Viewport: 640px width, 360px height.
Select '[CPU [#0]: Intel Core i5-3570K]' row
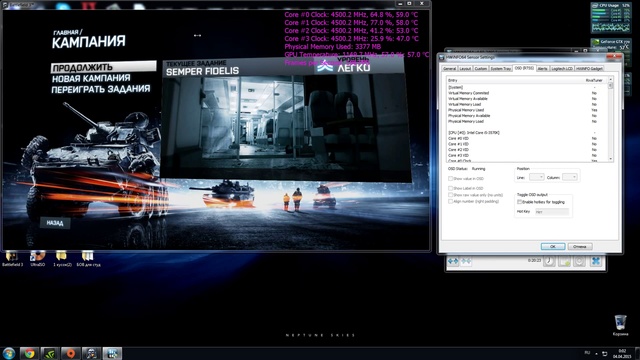pyautogui.click(x=529, y=133)
